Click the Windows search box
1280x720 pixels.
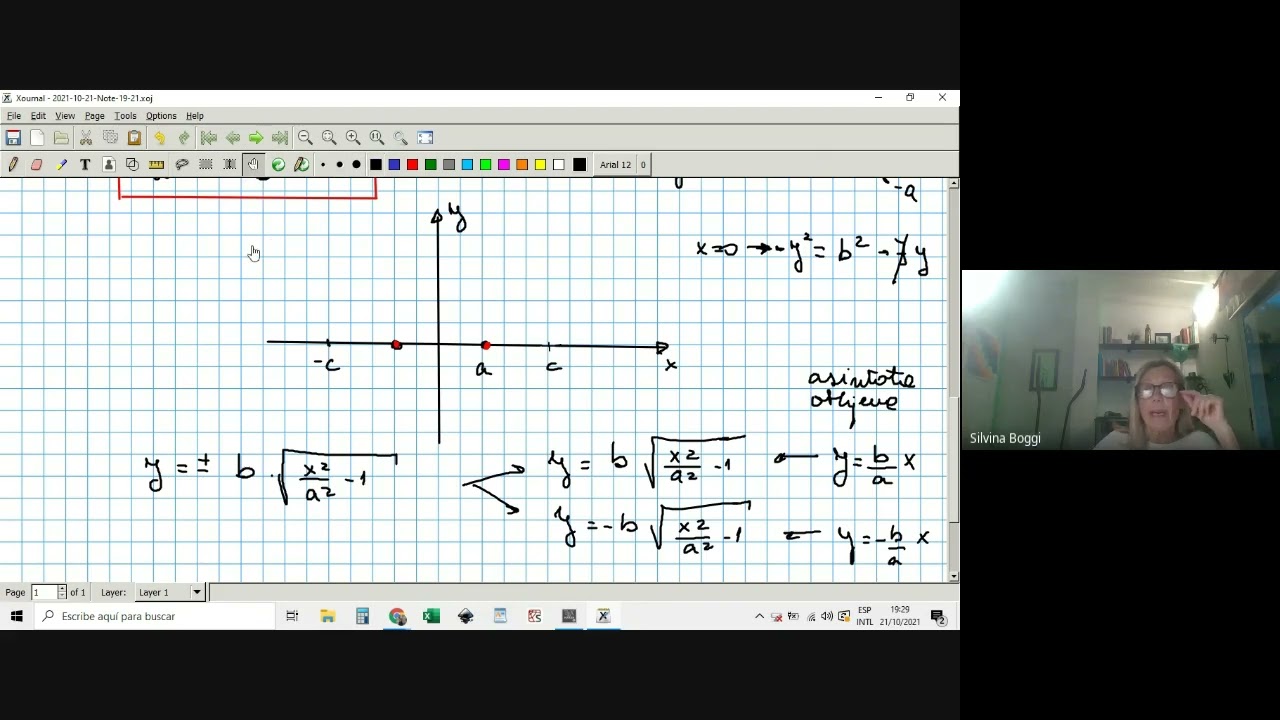click(154, 616)
